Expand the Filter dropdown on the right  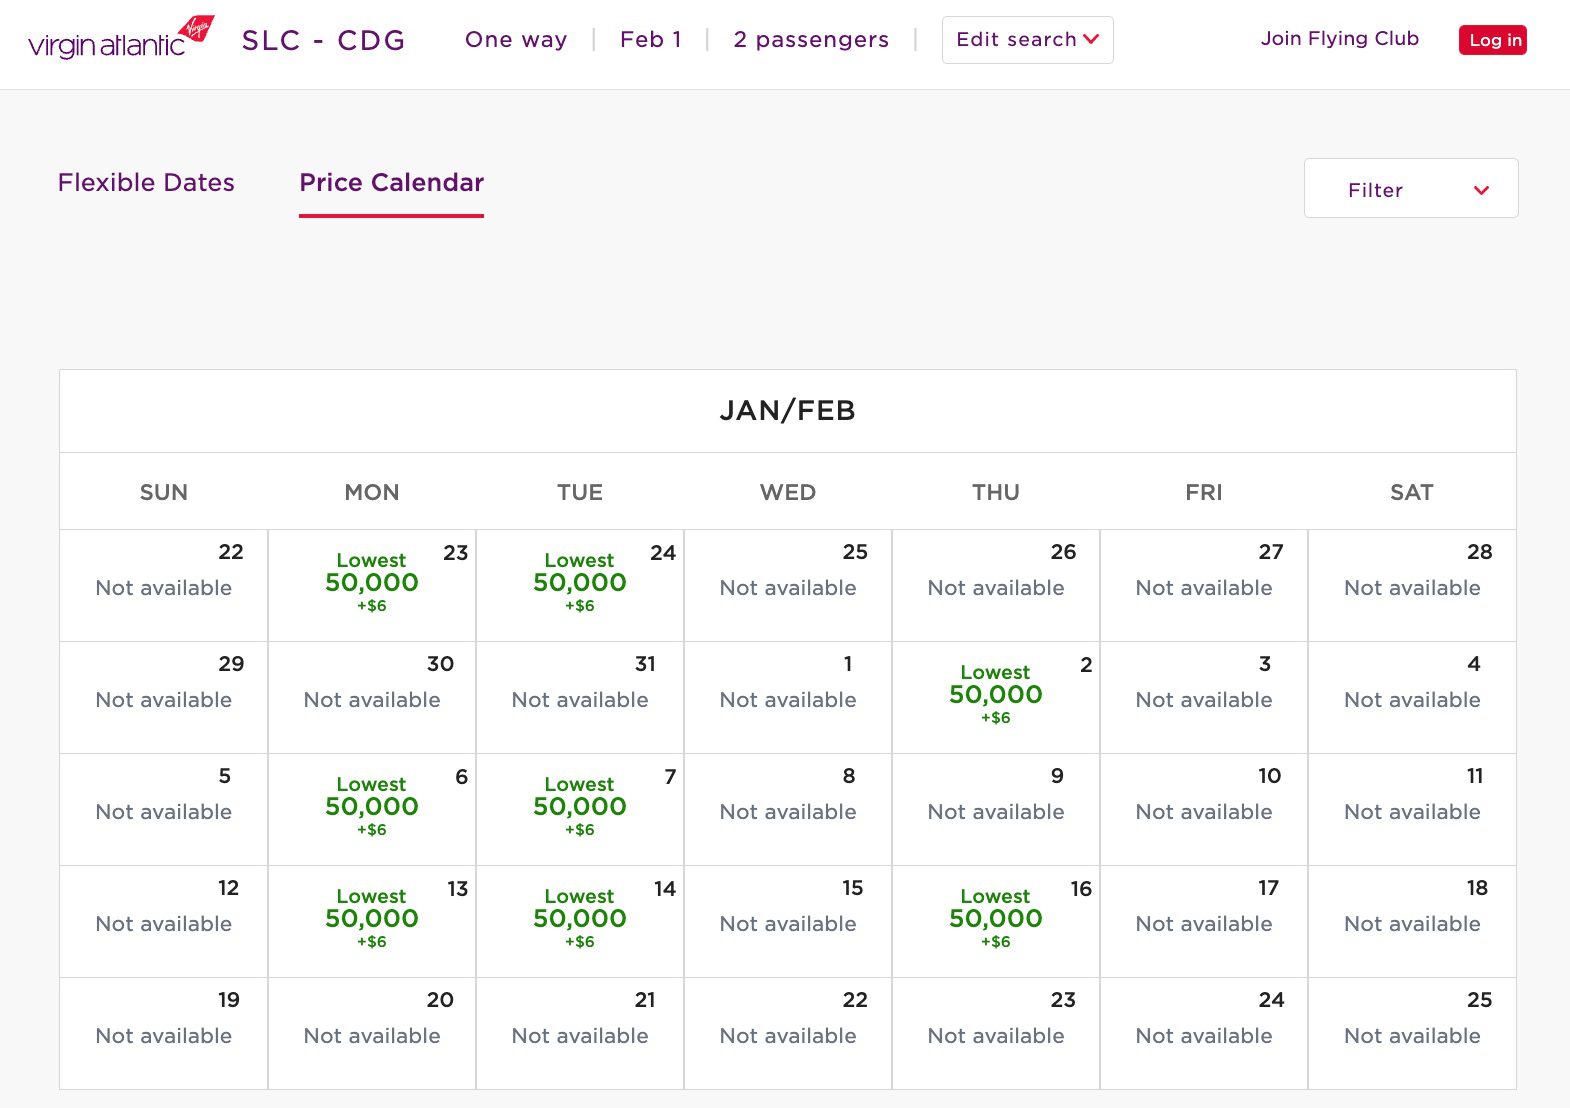1410,189
